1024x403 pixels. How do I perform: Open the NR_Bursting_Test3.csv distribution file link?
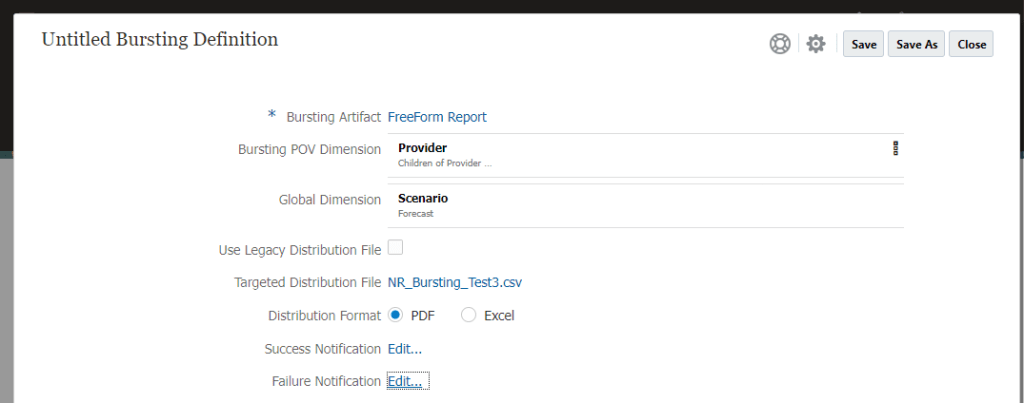click(x=454, y=282)
